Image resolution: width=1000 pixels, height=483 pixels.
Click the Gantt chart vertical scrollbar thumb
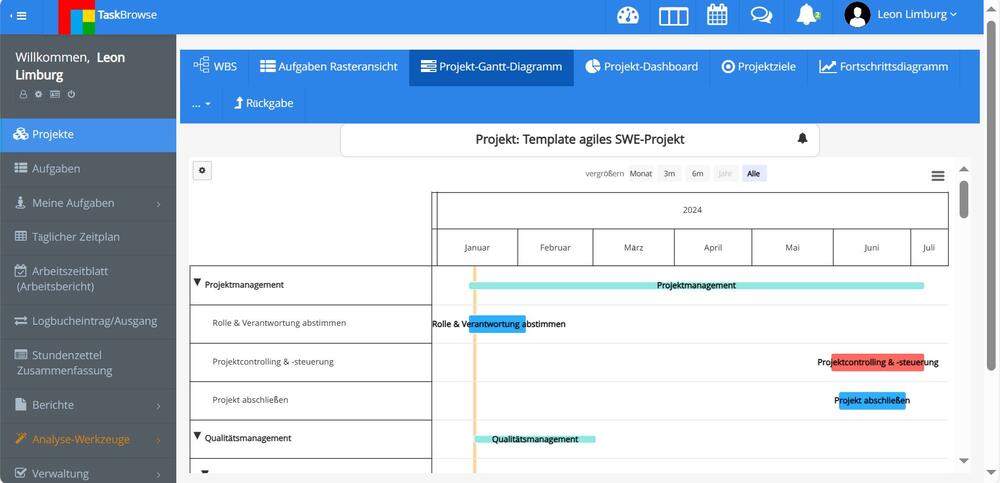(x=964, y=199)
